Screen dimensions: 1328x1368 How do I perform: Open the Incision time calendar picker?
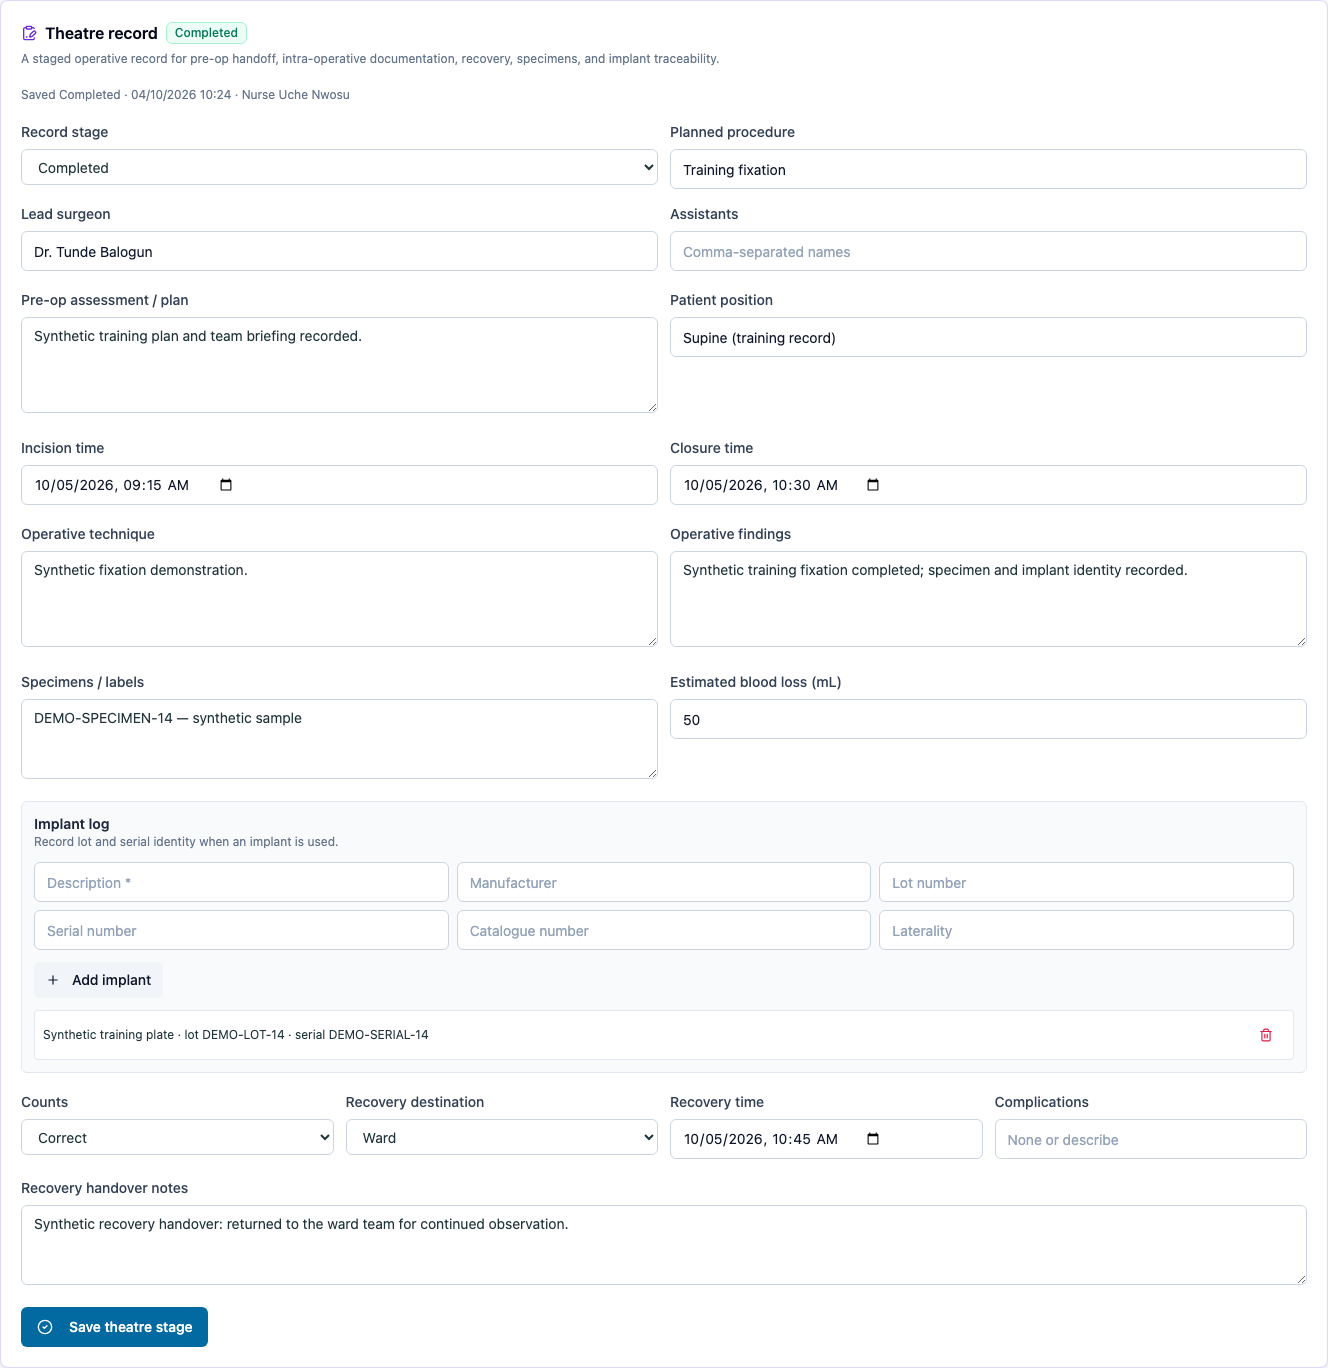coord(226,485)
